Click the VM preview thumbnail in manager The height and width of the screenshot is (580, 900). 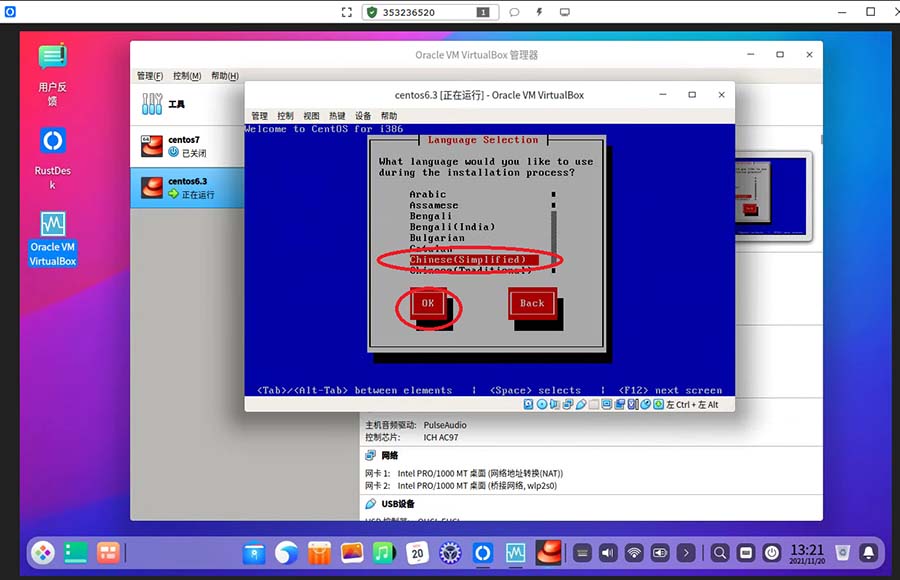point(773,196)
